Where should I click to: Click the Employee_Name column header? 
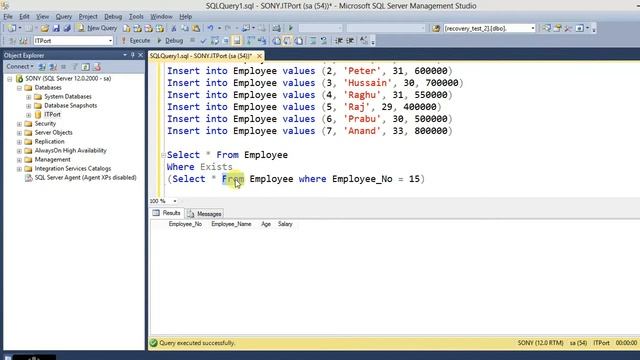point(231,224)
